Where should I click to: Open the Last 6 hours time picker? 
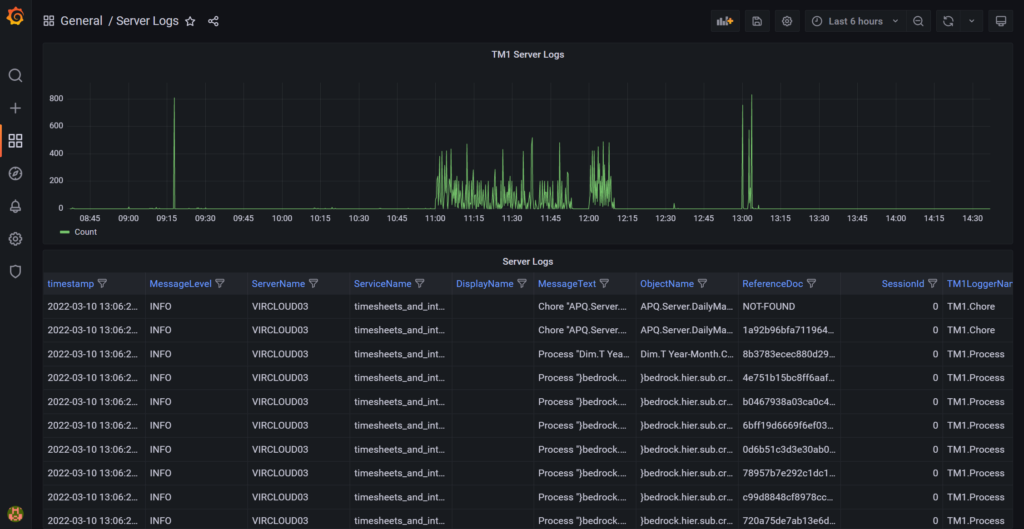pyautogui.click(x=853, y=21)
